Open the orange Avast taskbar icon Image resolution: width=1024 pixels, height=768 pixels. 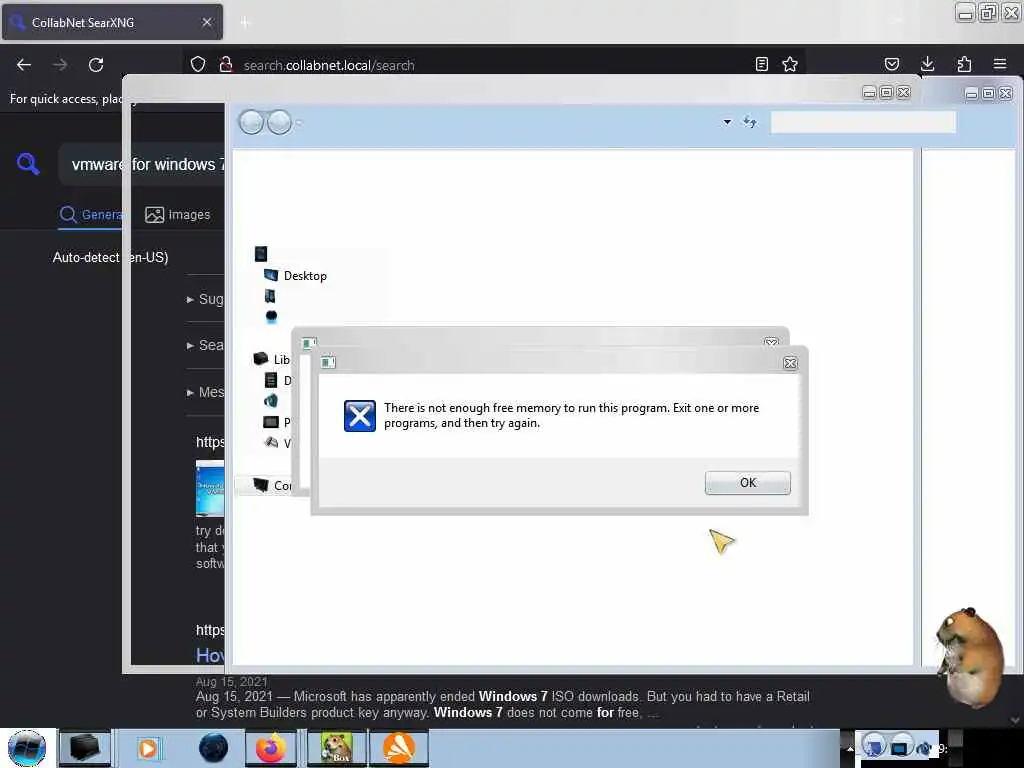coord(398,748)
